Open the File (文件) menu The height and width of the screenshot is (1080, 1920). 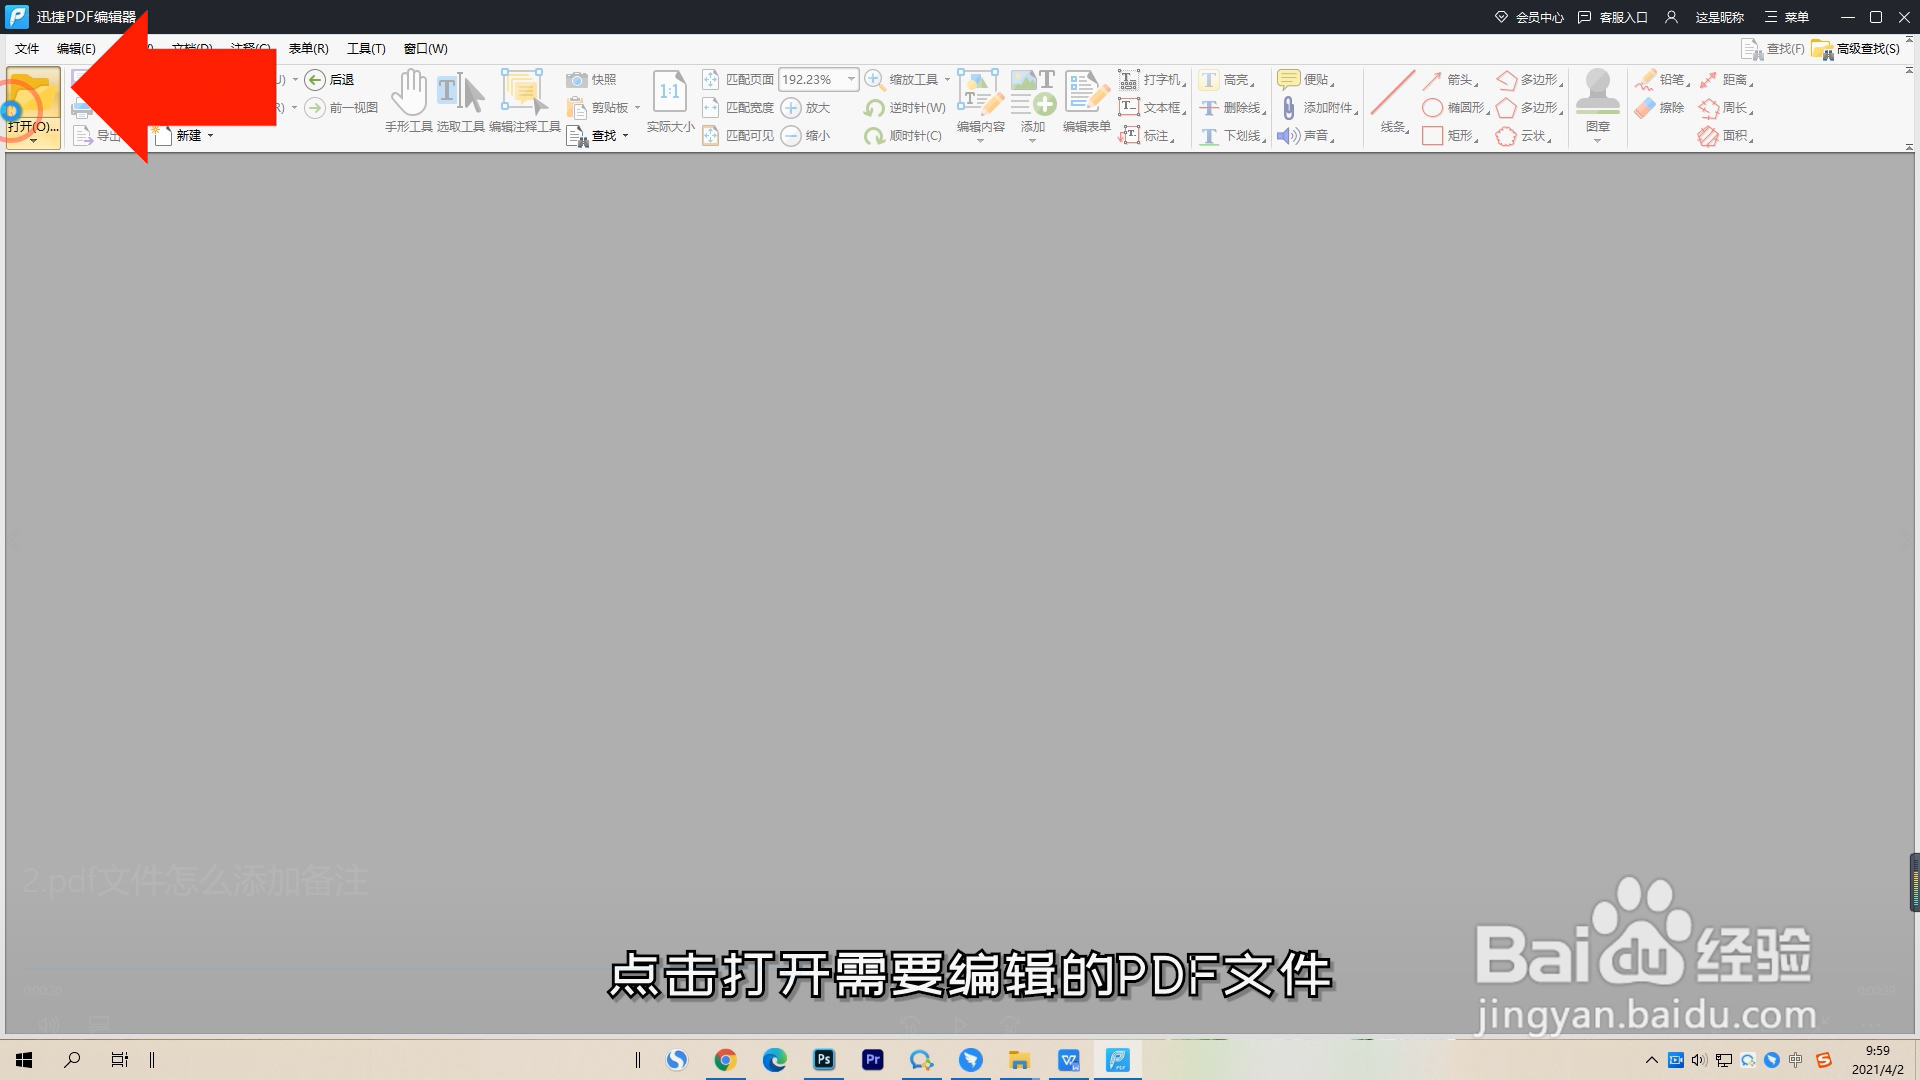pos(27,49)
